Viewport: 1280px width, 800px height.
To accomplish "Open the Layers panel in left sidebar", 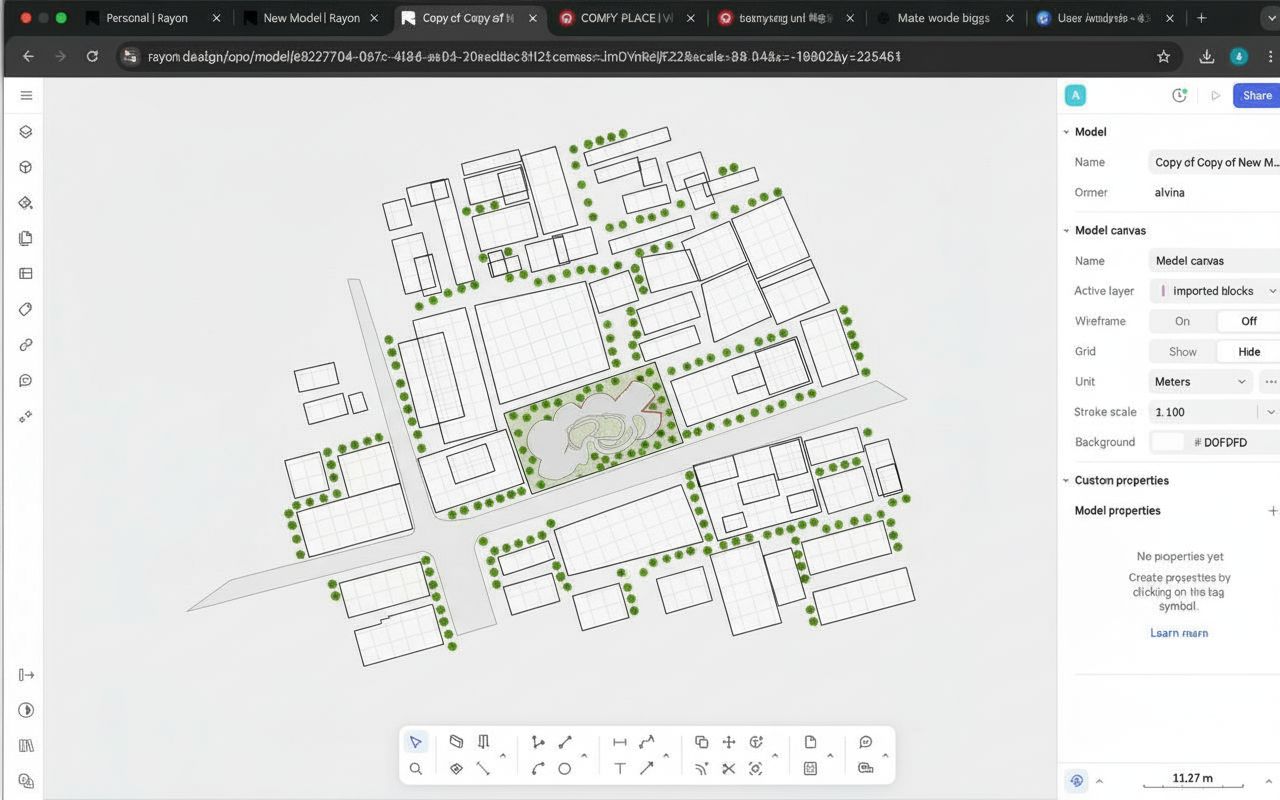I will click(x=26, y=132).
